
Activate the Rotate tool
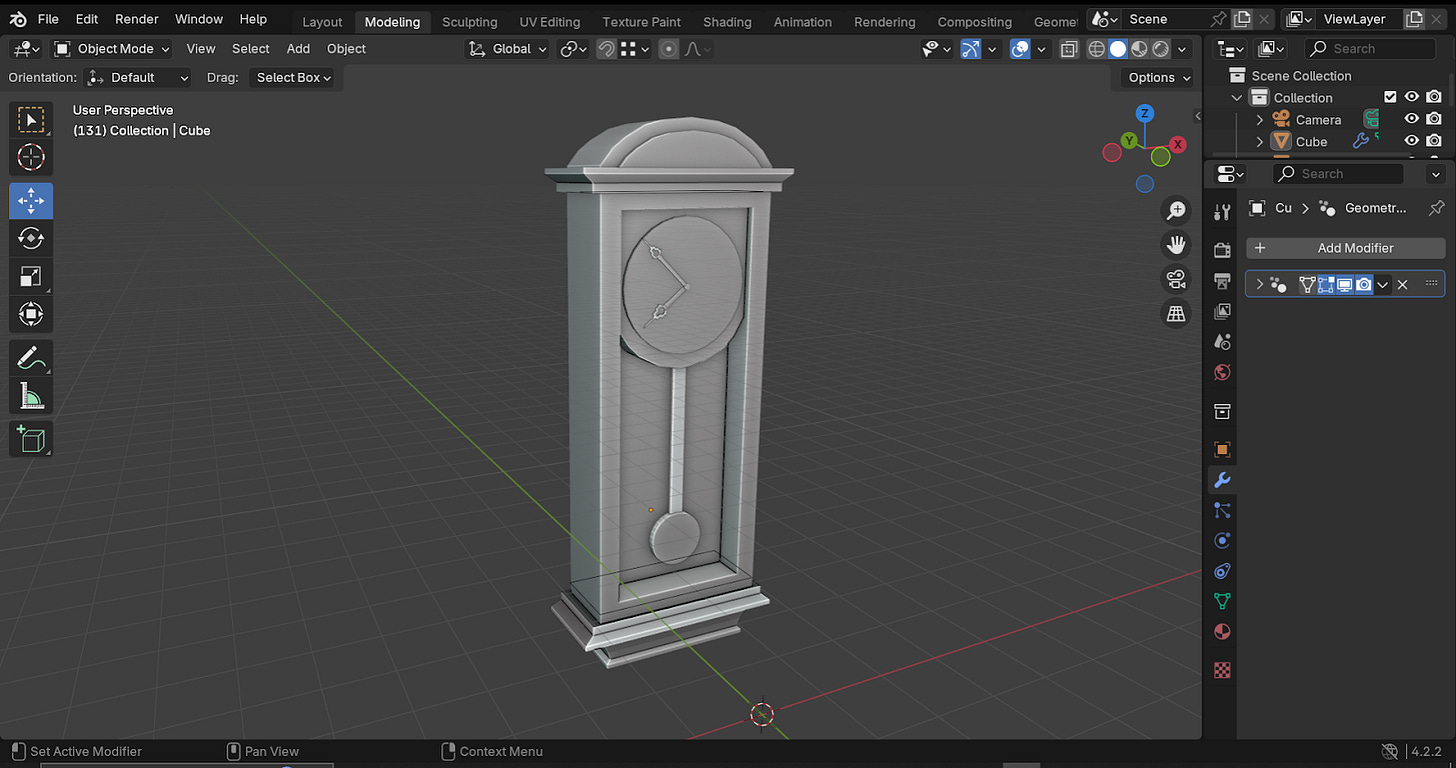point(31,238)
